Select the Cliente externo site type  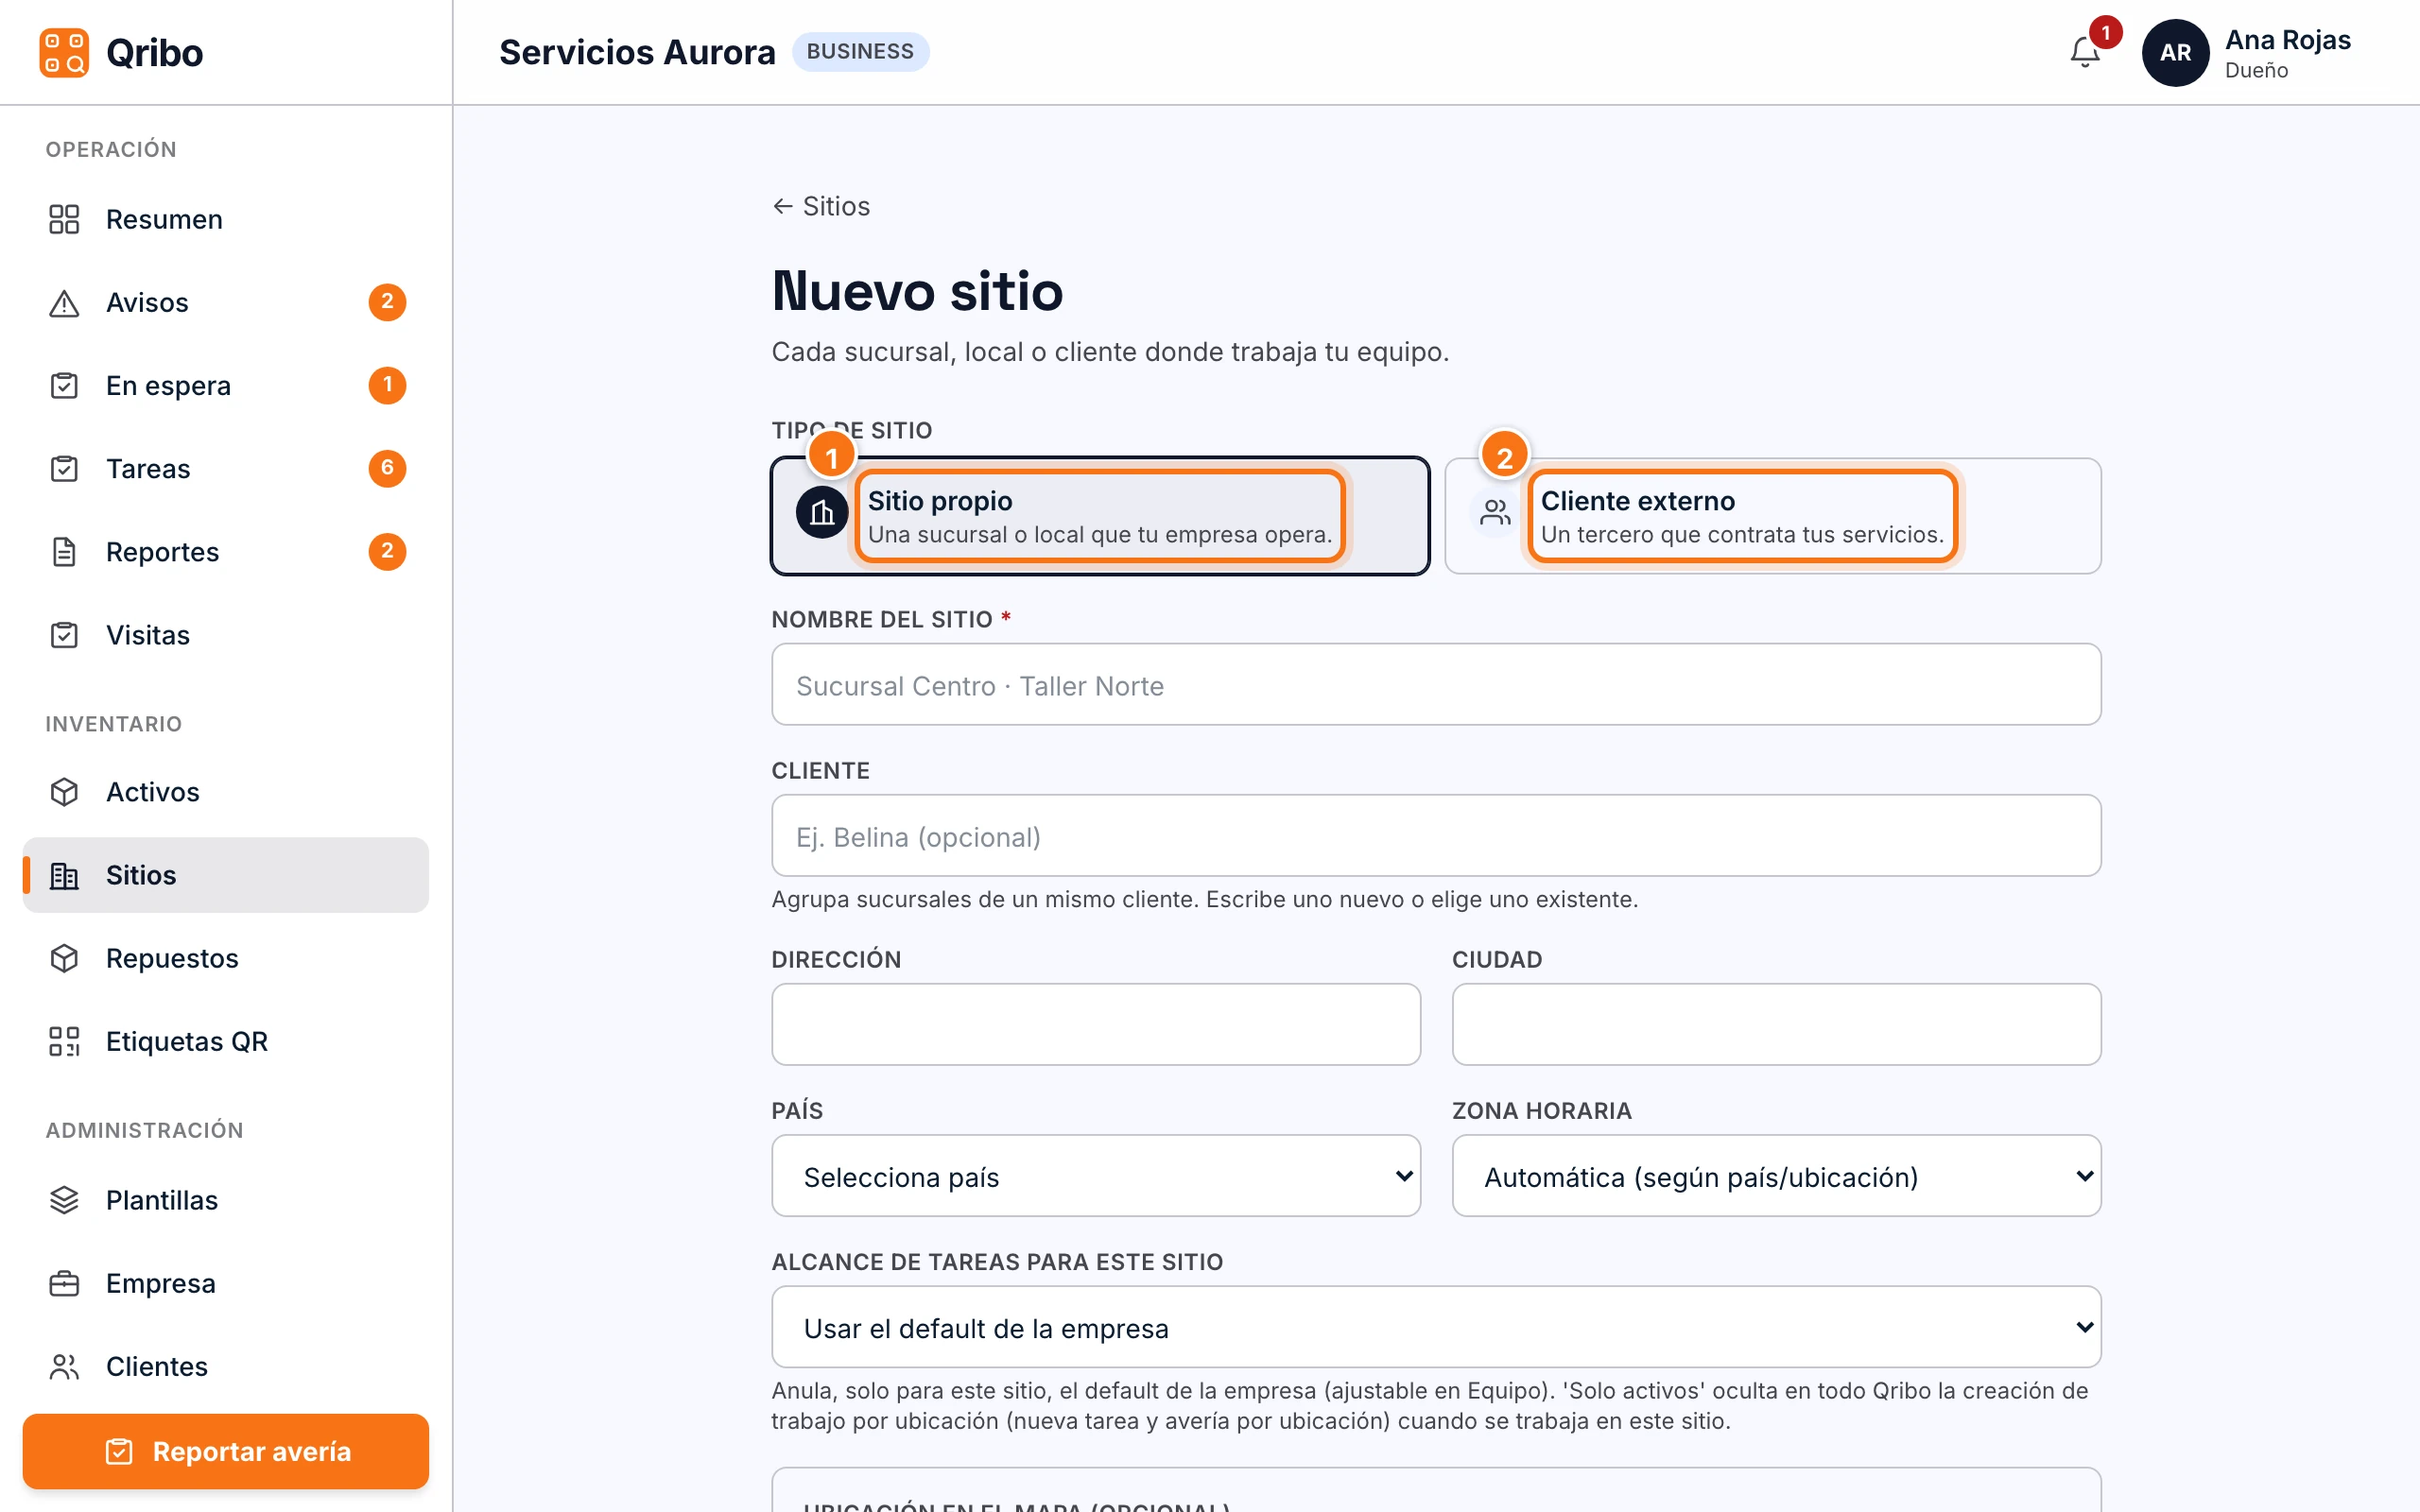tap(1772, 516)
